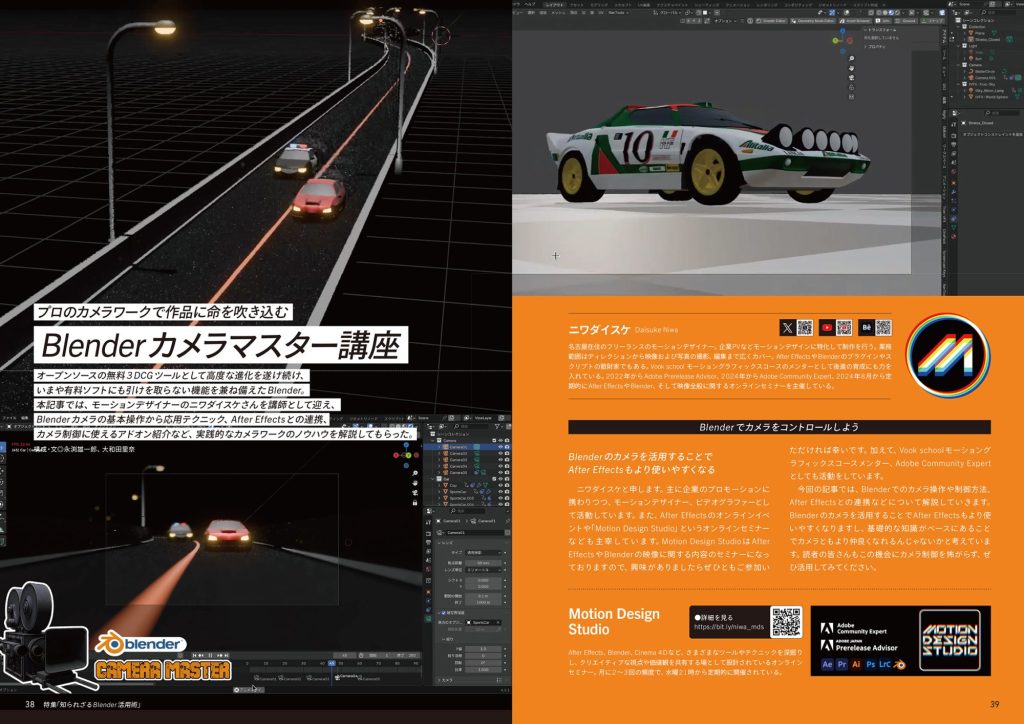Hide the Car collection eye icon
Viewport: 1024px width, 724px height.
point(501,479)
